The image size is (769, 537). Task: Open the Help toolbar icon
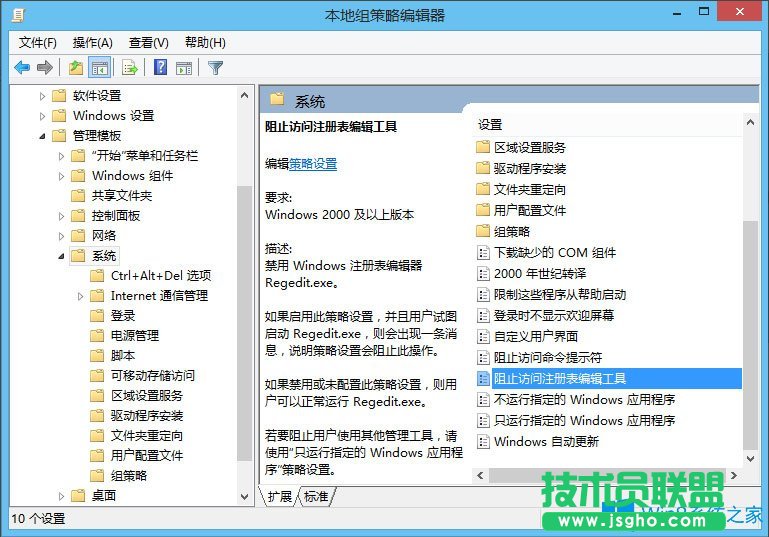tap(160, 67)
